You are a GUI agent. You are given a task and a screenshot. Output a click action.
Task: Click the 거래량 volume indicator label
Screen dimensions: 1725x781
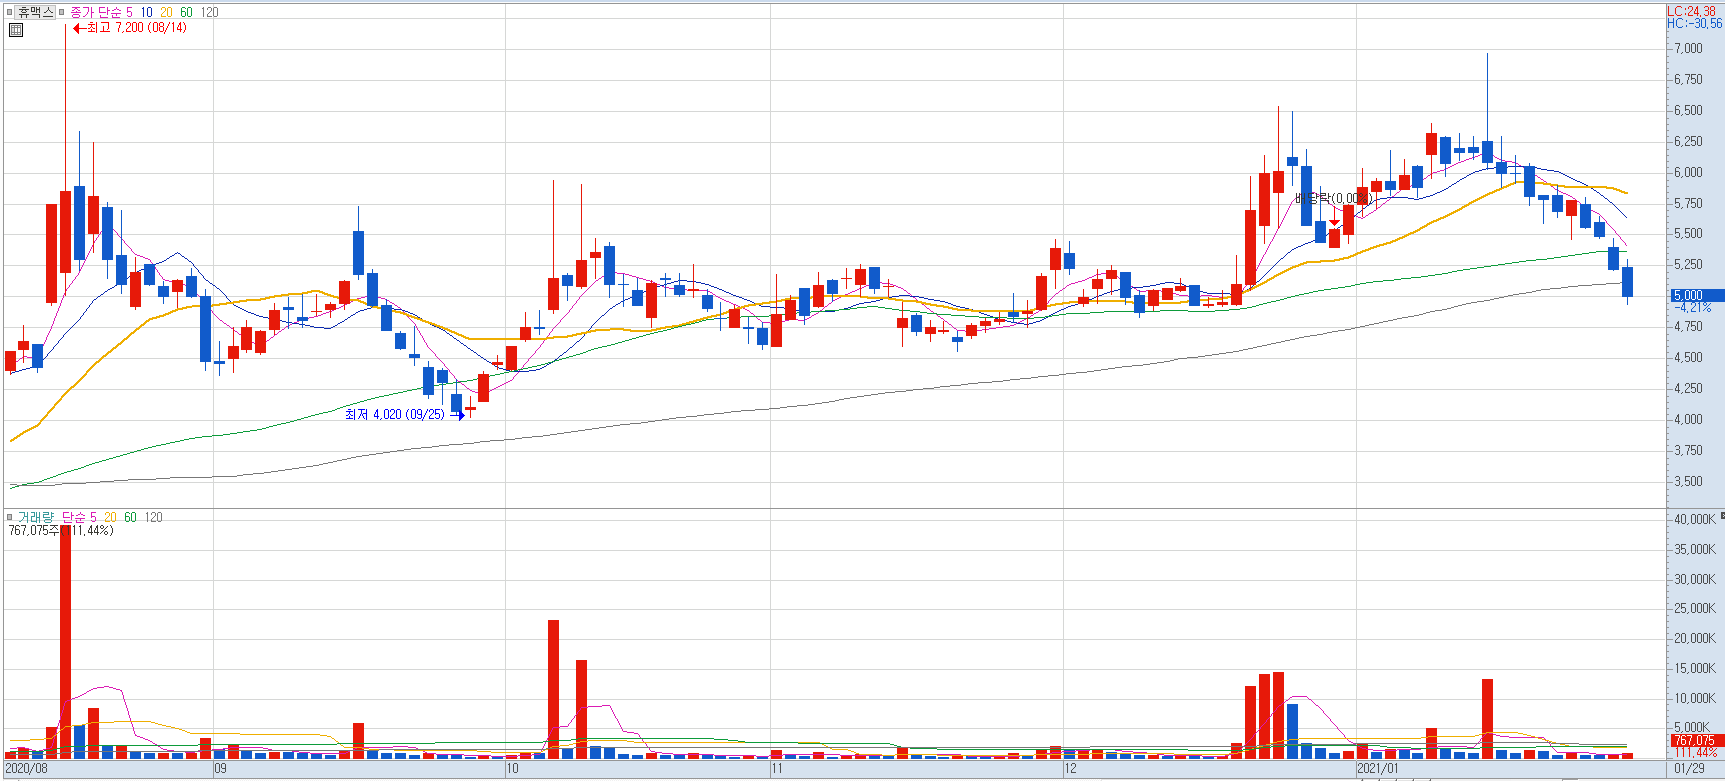click(36, 517)
